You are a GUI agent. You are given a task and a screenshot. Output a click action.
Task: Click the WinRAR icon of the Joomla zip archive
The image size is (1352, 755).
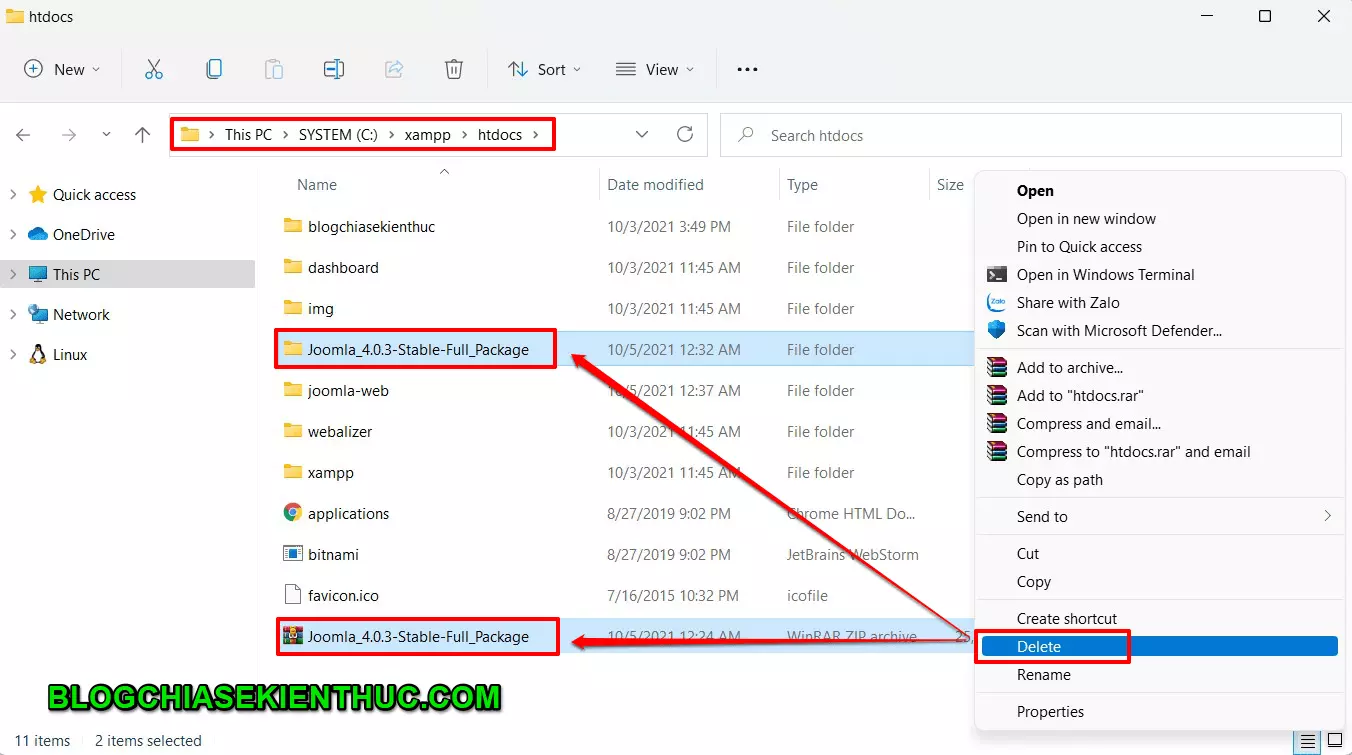pyautogui.click(x=292, y=636)
